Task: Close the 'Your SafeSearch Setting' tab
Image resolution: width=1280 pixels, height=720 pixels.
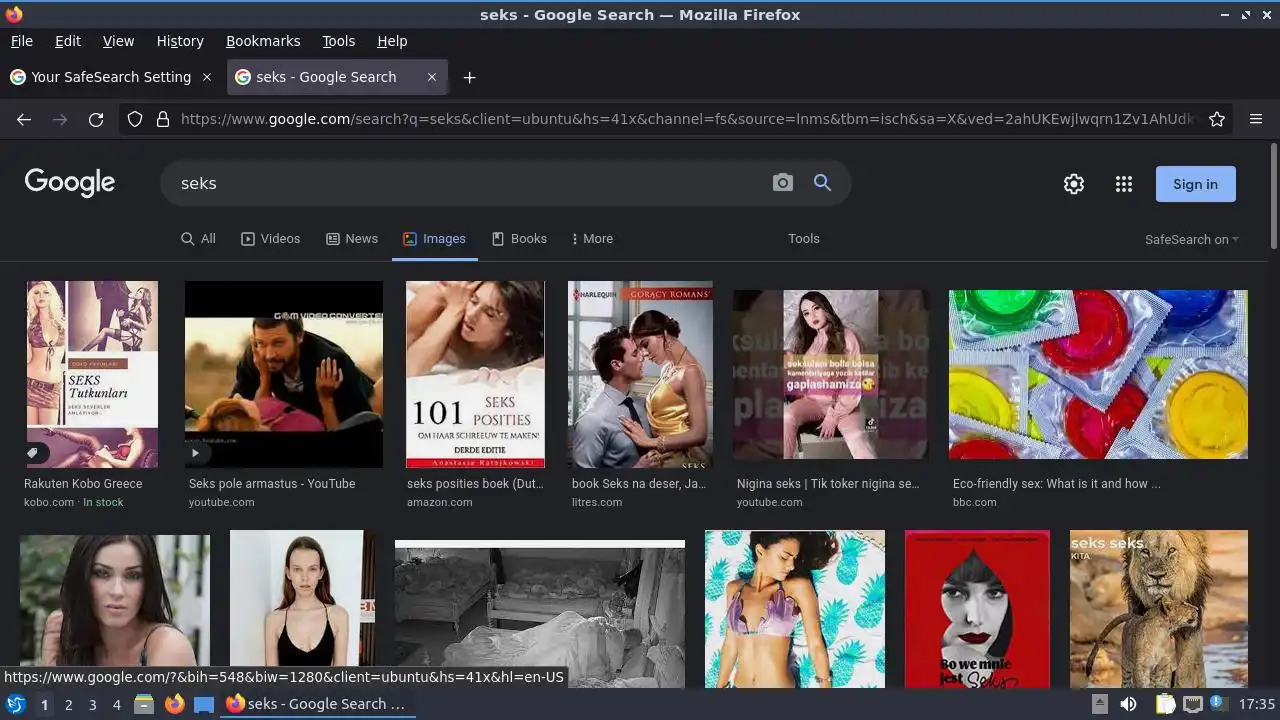Action: 207,77
